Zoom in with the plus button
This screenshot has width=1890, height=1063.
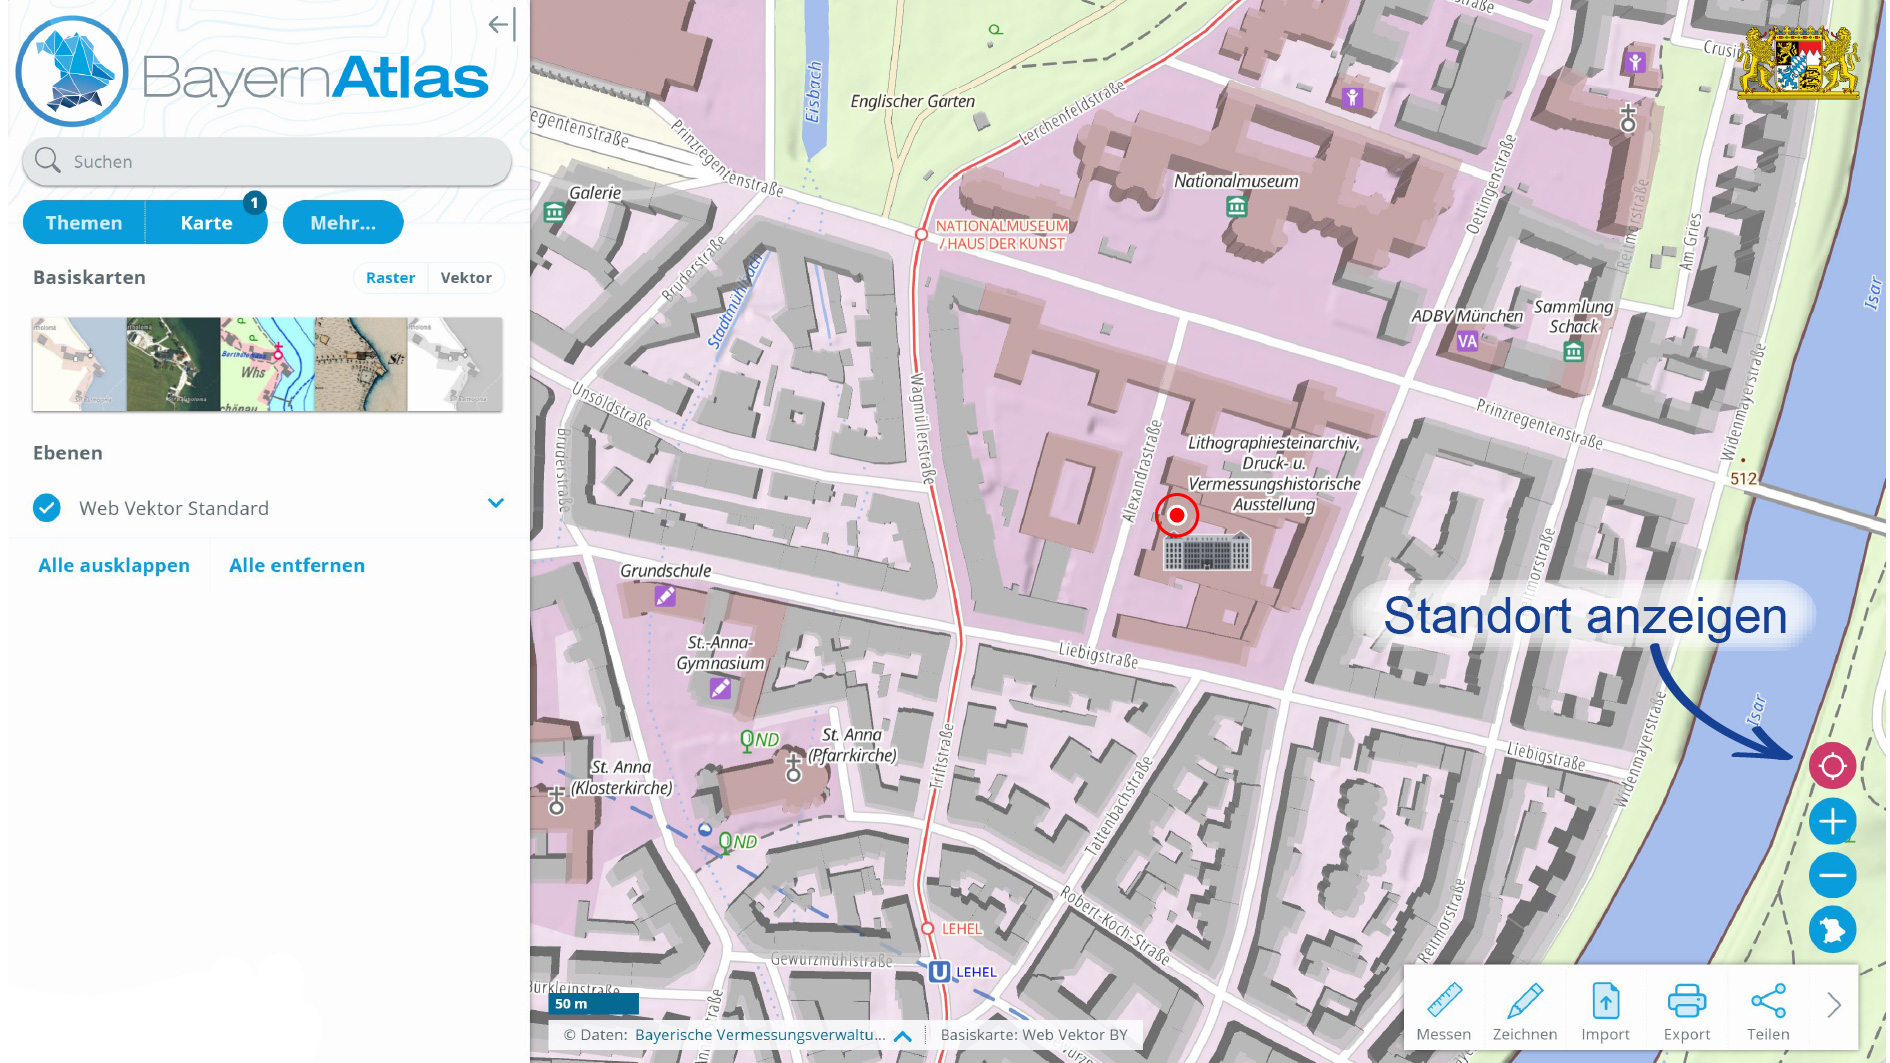point(1832,822)
